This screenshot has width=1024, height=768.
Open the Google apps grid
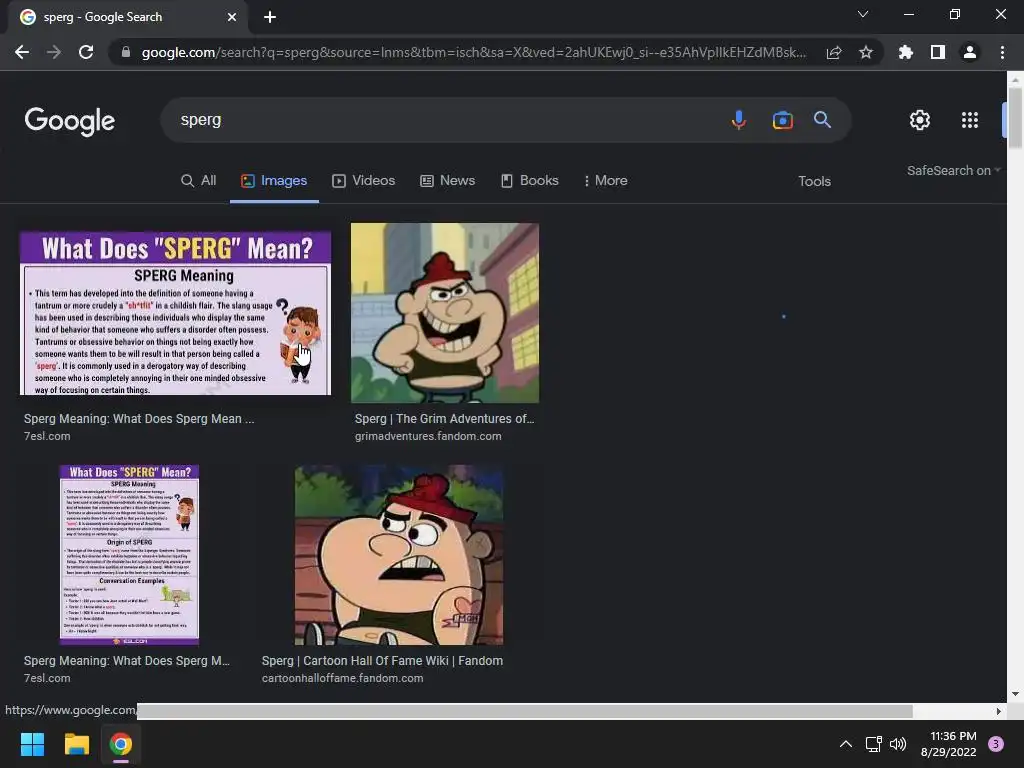(x=970, y=120)
